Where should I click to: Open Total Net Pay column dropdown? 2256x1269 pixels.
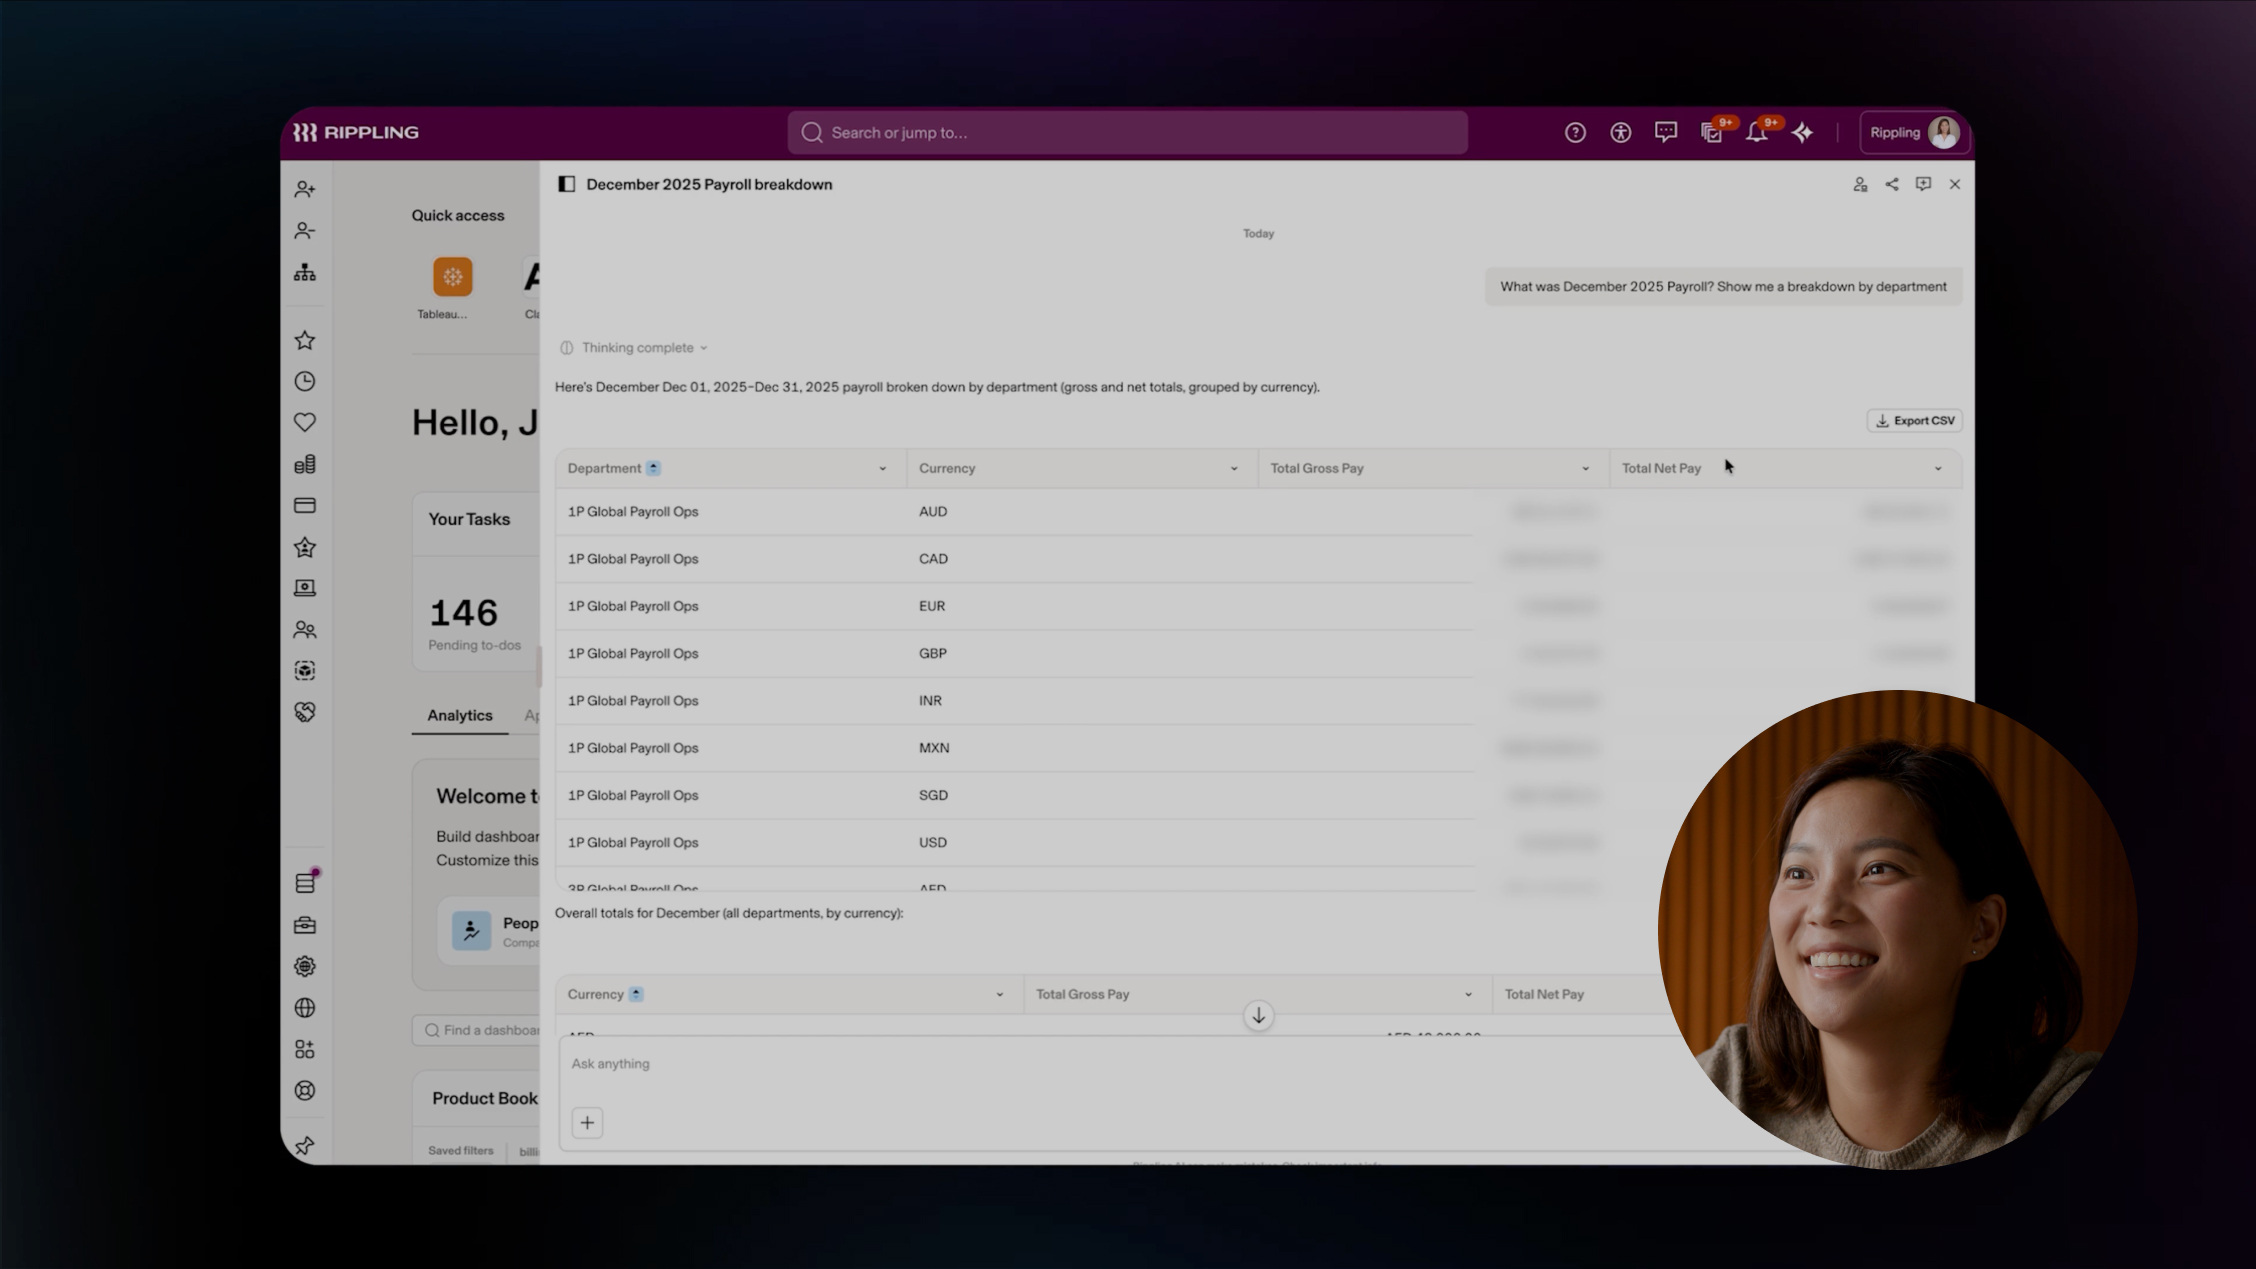tap(1937, 469)
